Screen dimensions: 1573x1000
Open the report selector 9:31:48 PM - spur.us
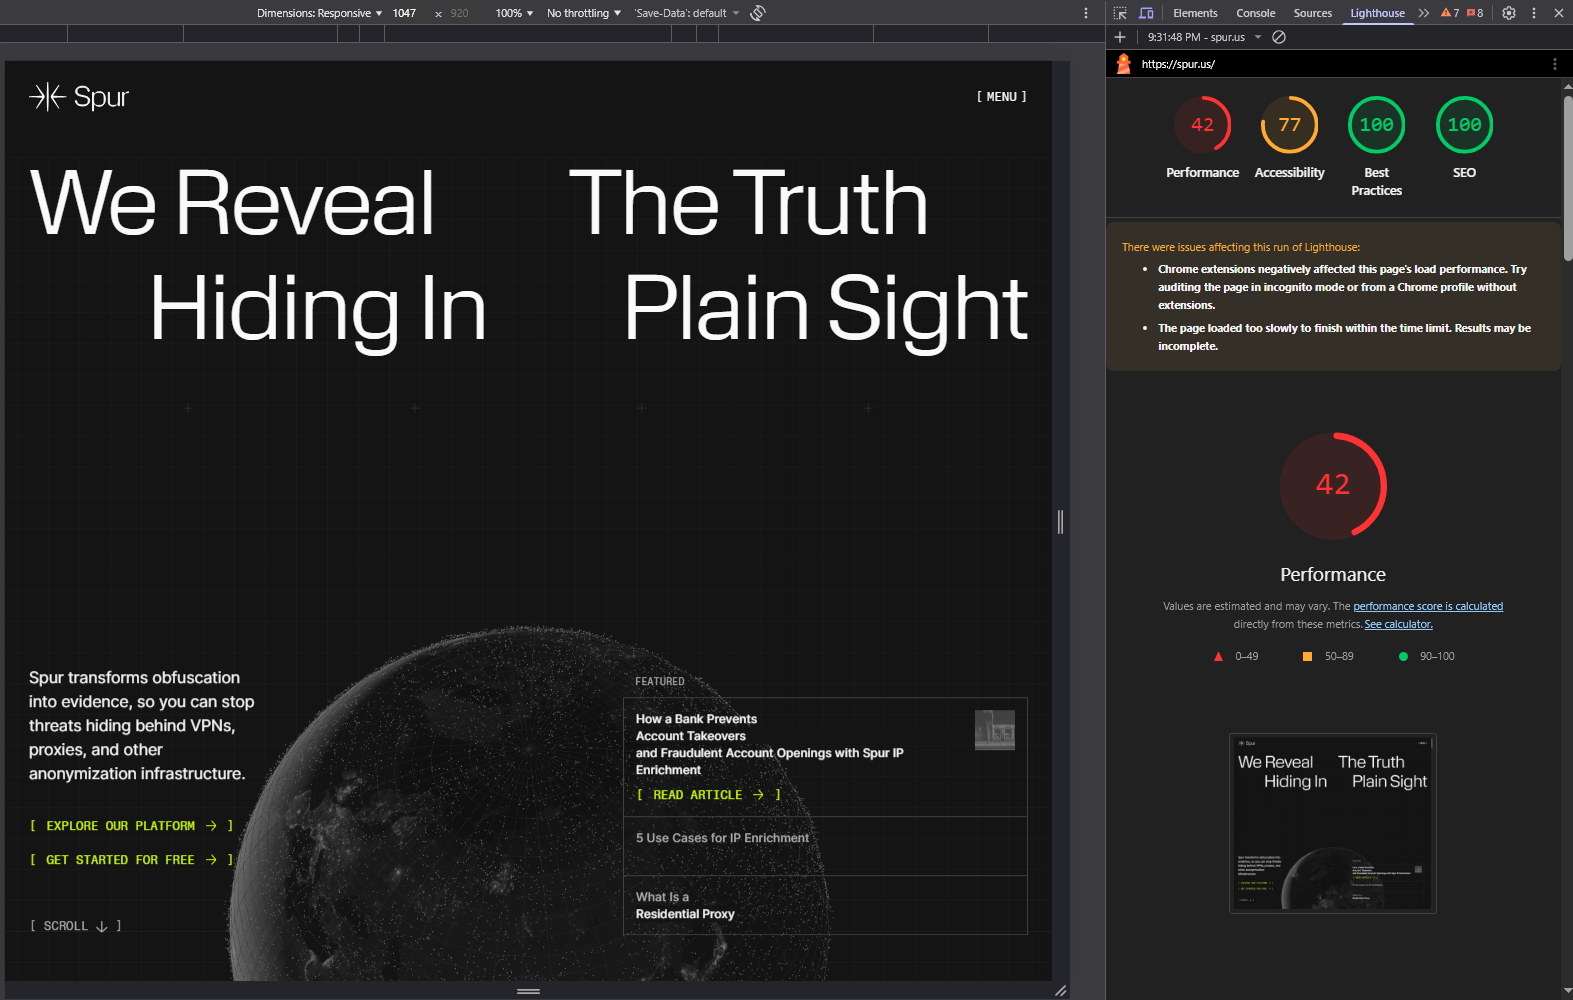[x=1204, y=37]
